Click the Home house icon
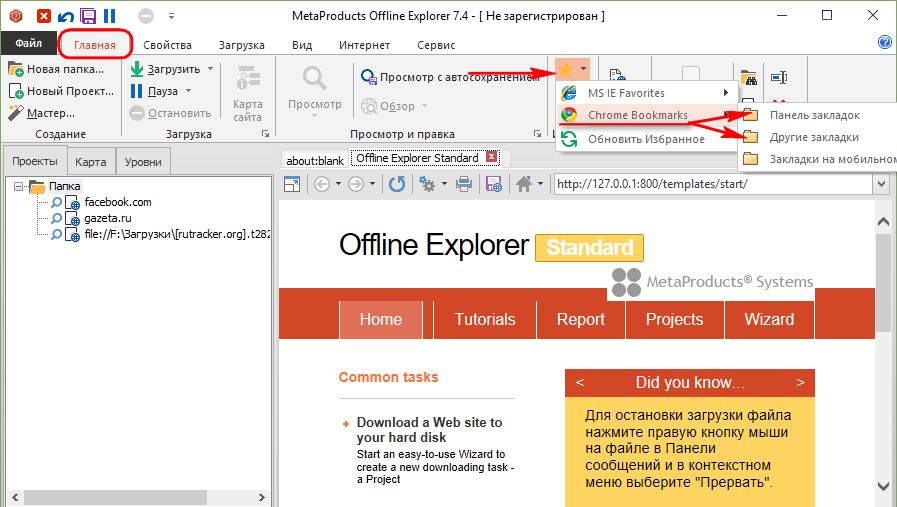Screen dimensions: 897x507 523,184
